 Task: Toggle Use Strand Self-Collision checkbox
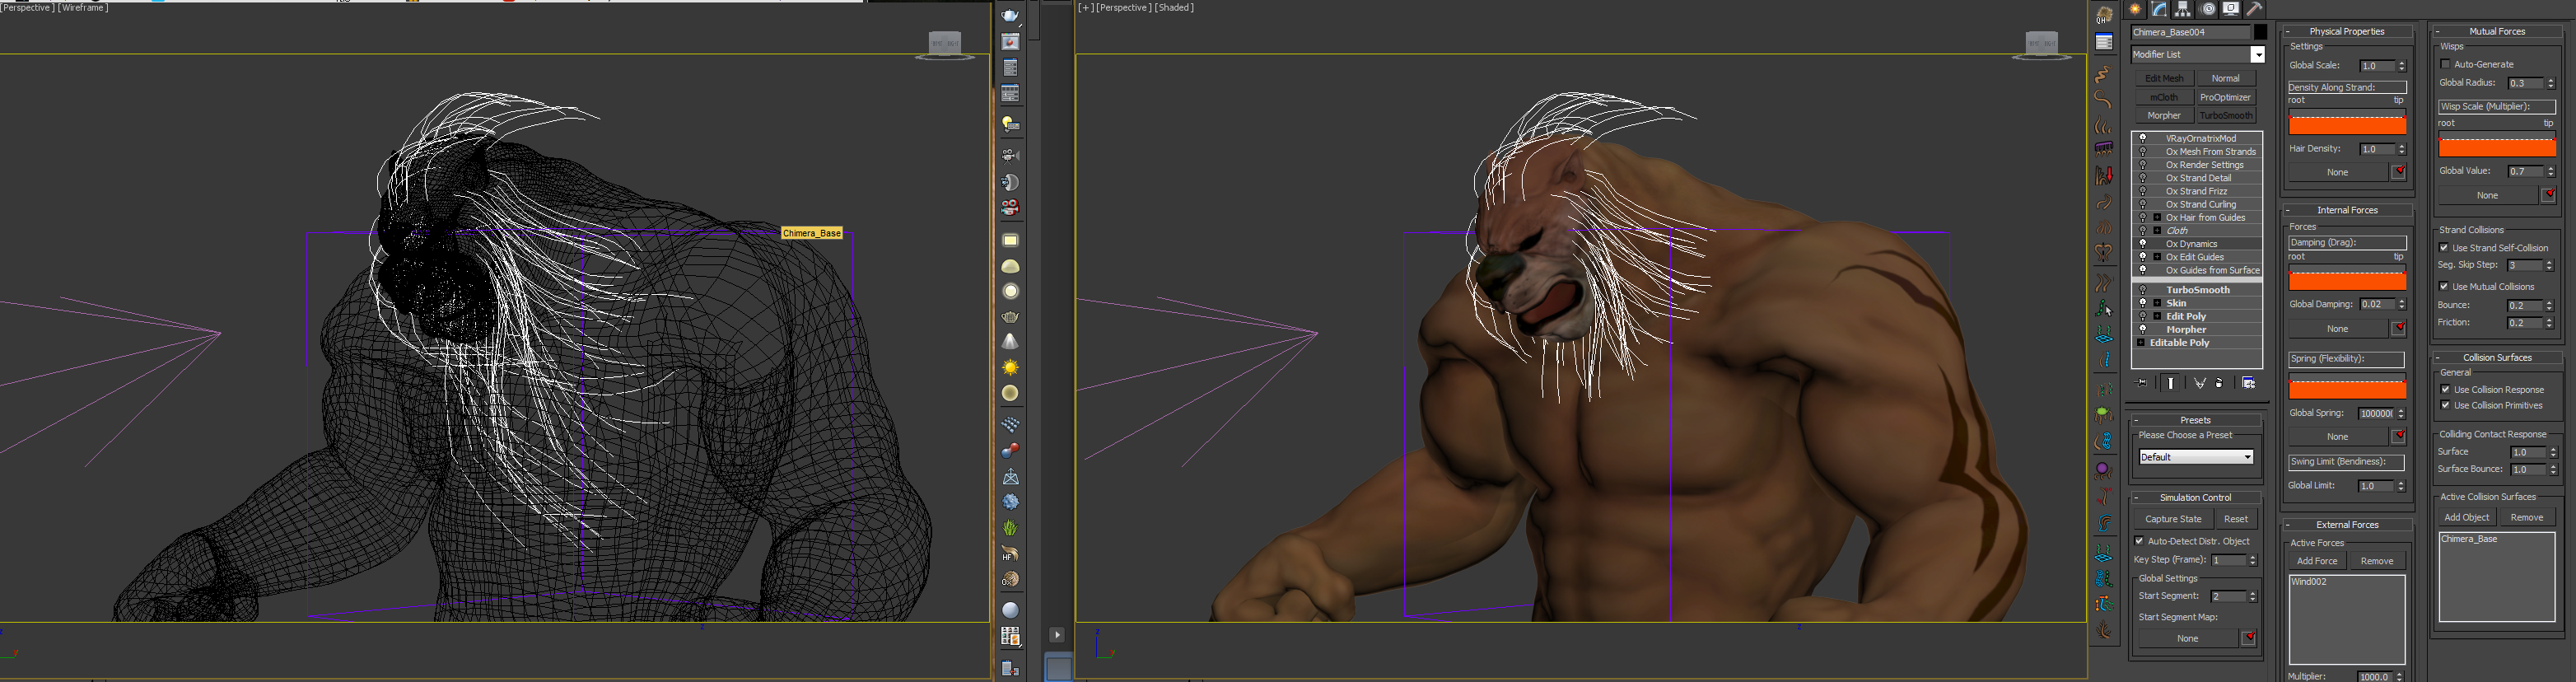click(x=2445, y=248)
